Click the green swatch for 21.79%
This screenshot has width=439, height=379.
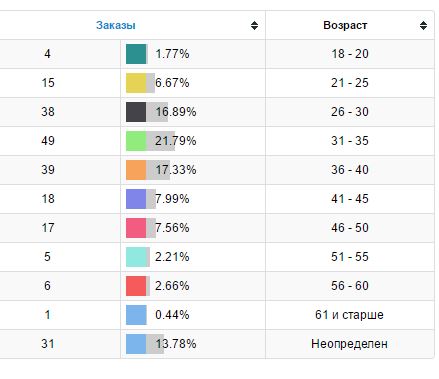(136, 141)
